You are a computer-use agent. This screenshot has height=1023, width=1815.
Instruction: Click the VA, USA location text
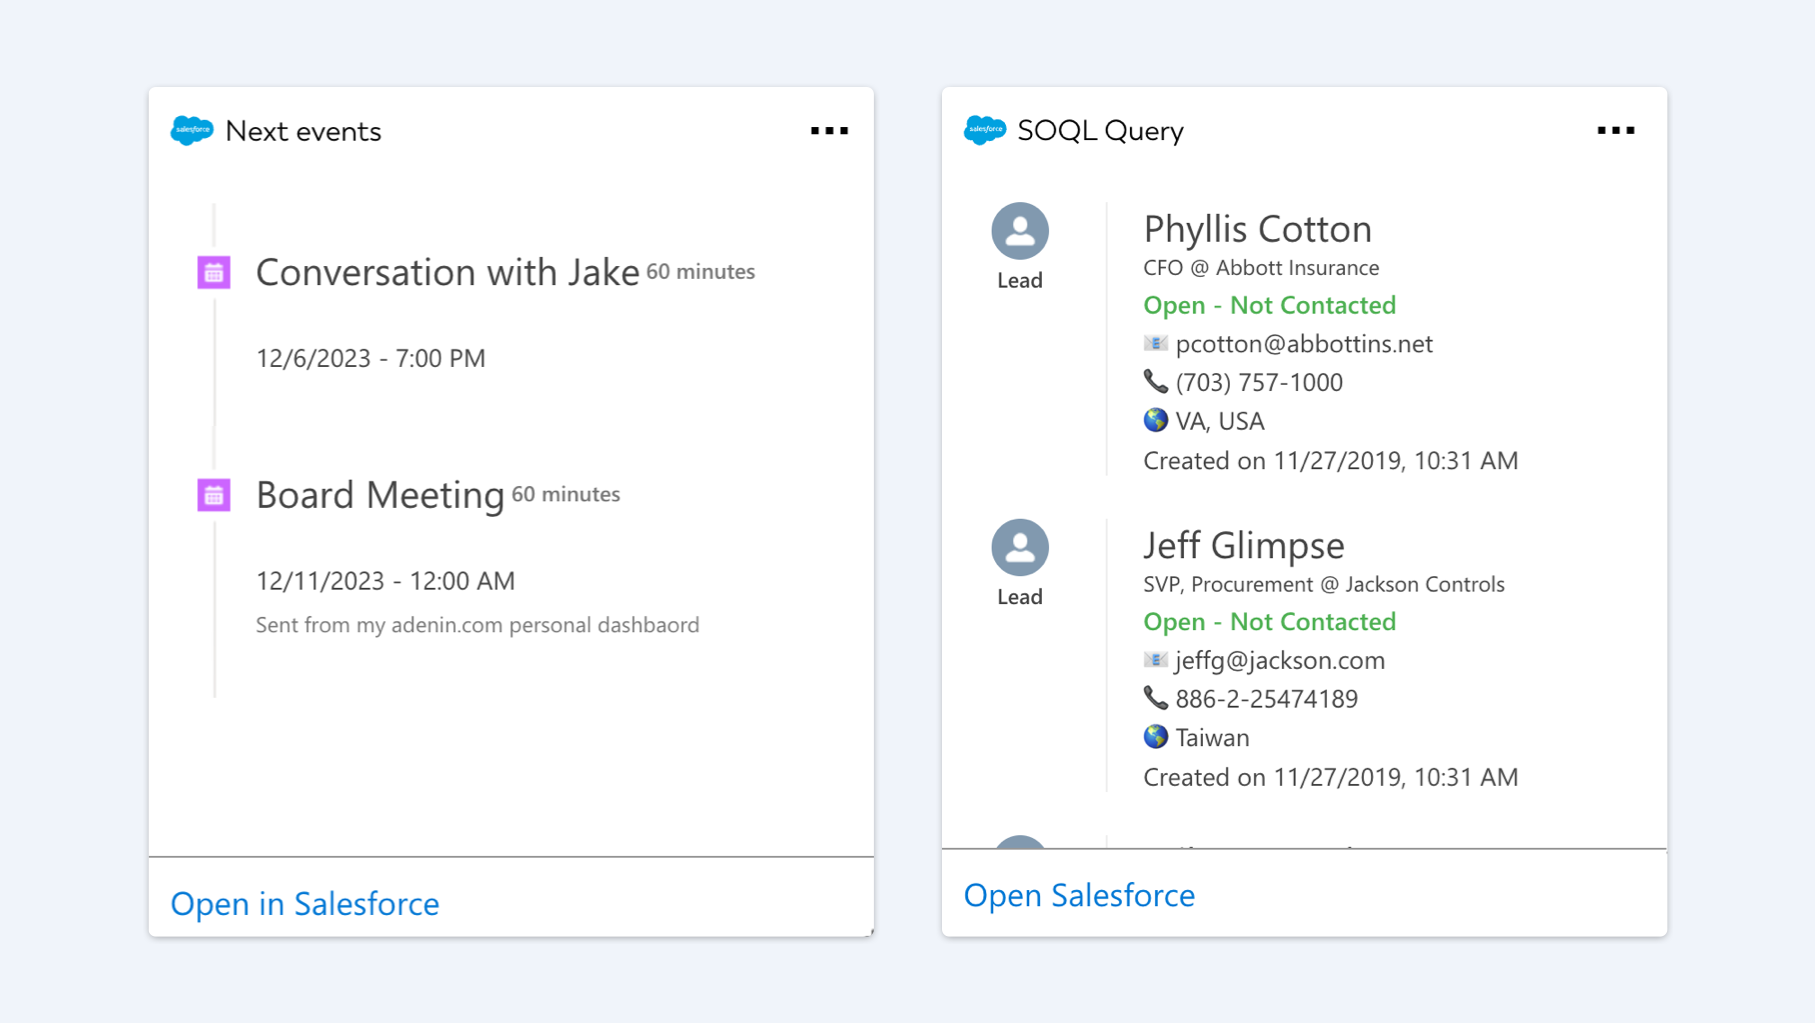coord(1220,421)
